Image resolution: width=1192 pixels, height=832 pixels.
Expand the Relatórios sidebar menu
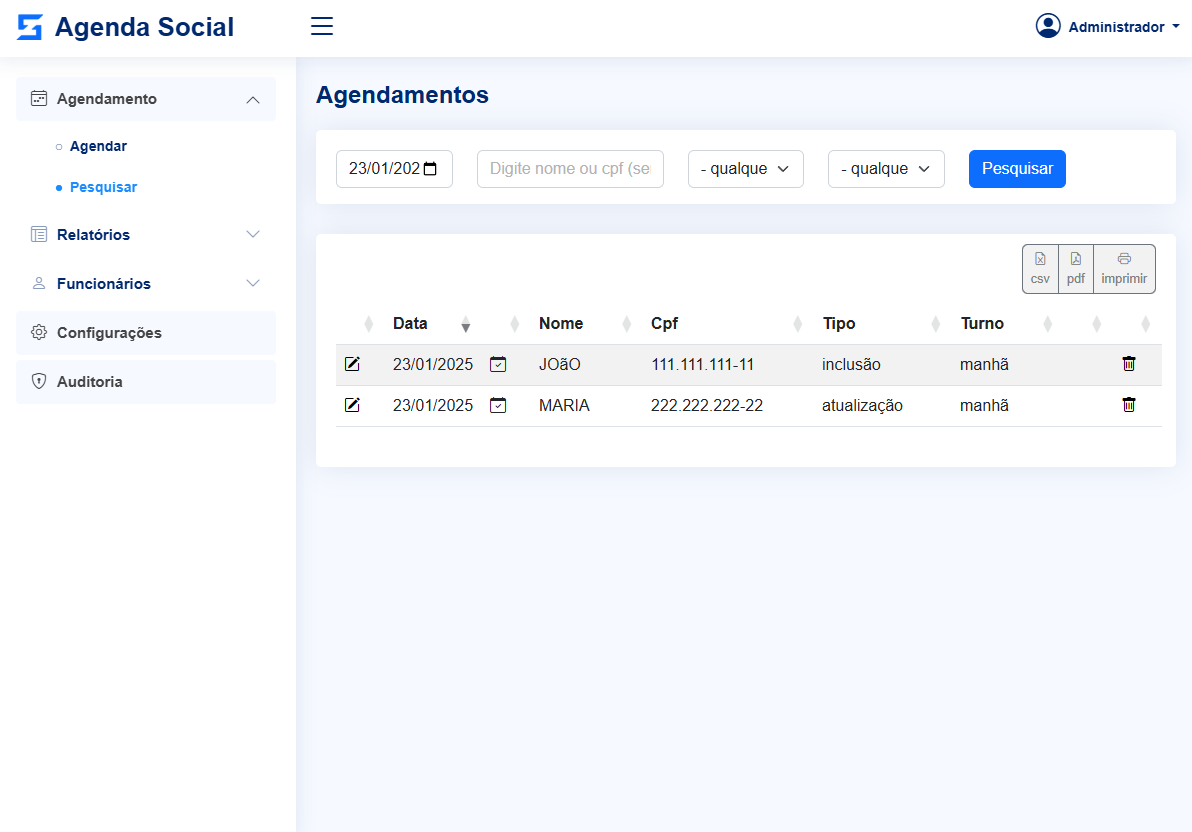(145, 235)
